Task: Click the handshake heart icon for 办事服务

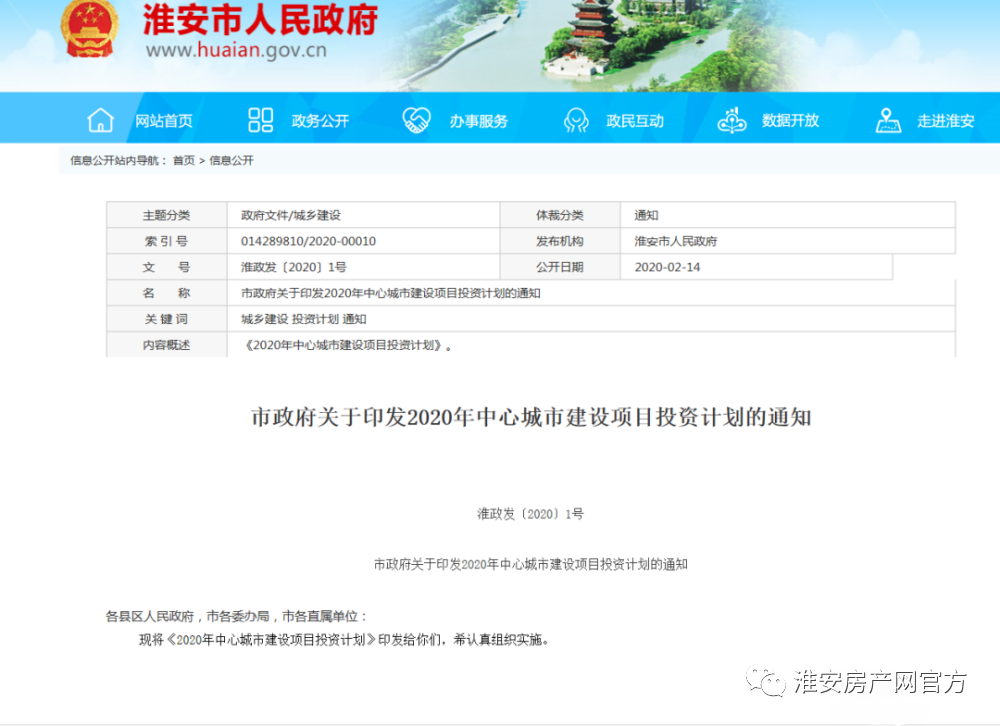Action: (416, 120)
